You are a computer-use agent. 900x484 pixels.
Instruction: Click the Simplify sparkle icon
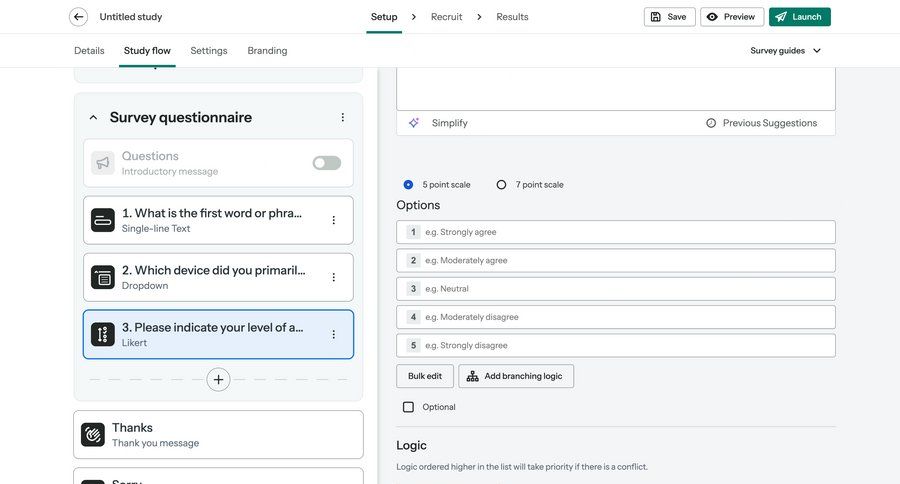click(414, 123)
